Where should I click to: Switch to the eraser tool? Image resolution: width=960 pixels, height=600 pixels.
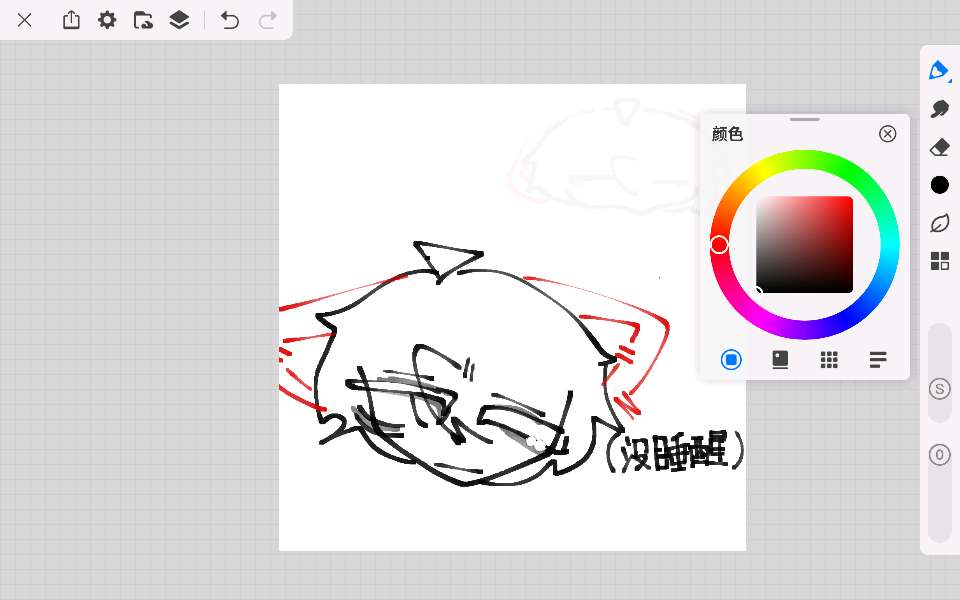point(939,147)
